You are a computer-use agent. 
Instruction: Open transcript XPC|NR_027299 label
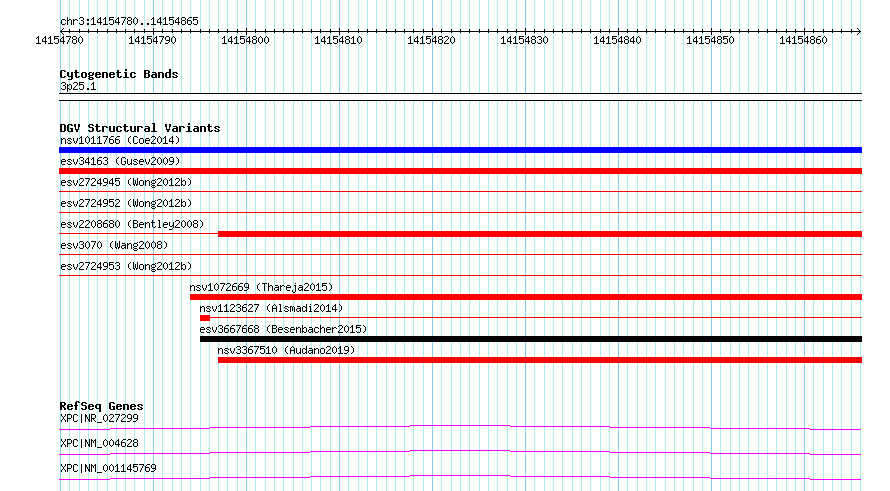[99, 418]
